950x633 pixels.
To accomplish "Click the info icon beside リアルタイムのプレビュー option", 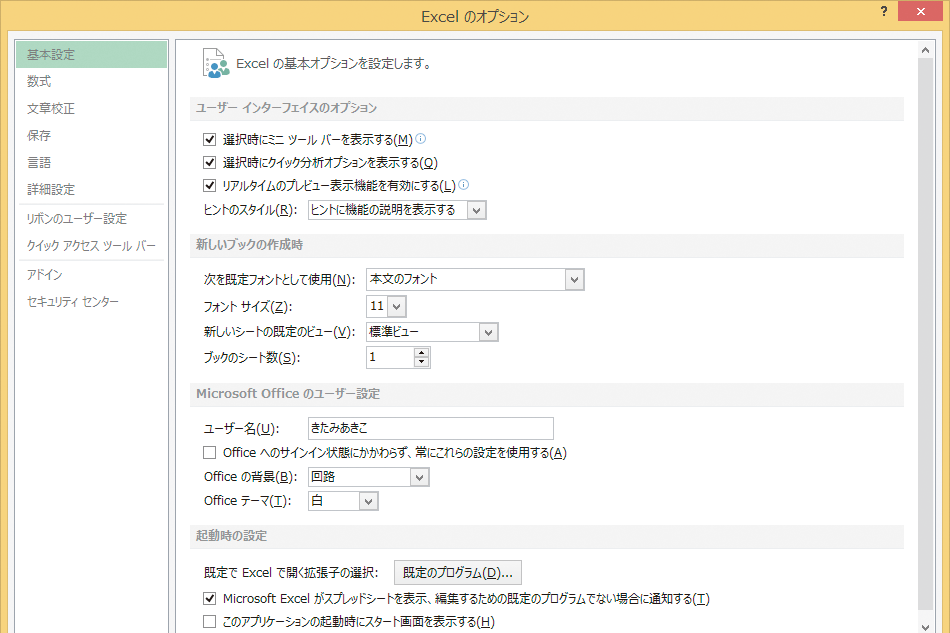I will pos(463,185).
